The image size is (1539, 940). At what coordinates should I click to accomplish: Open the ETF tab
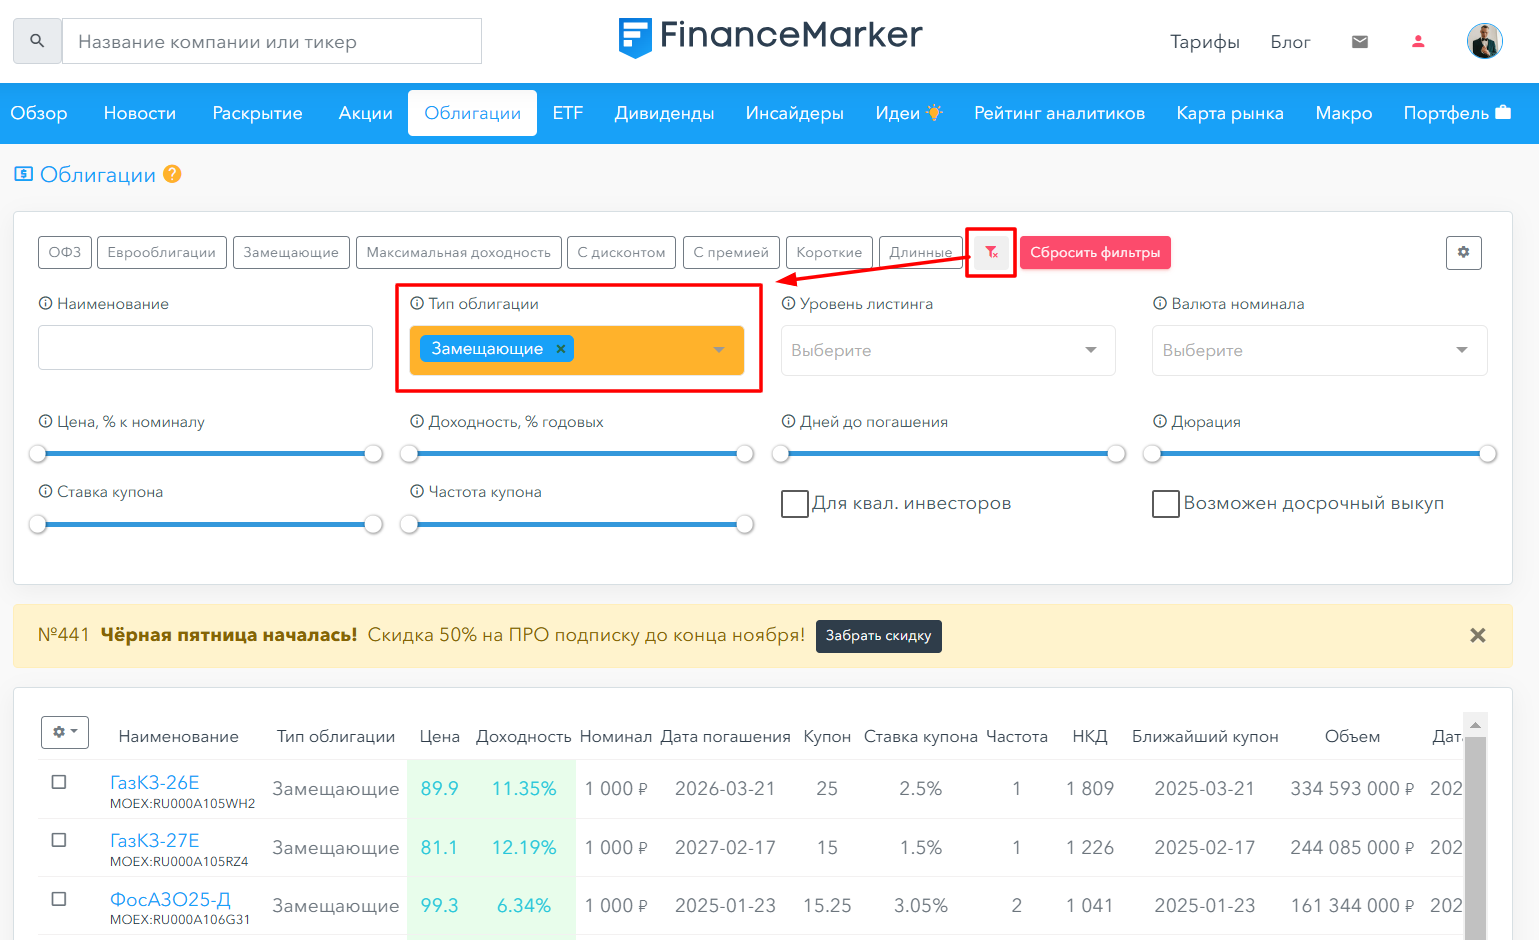[x=568, y=113]
